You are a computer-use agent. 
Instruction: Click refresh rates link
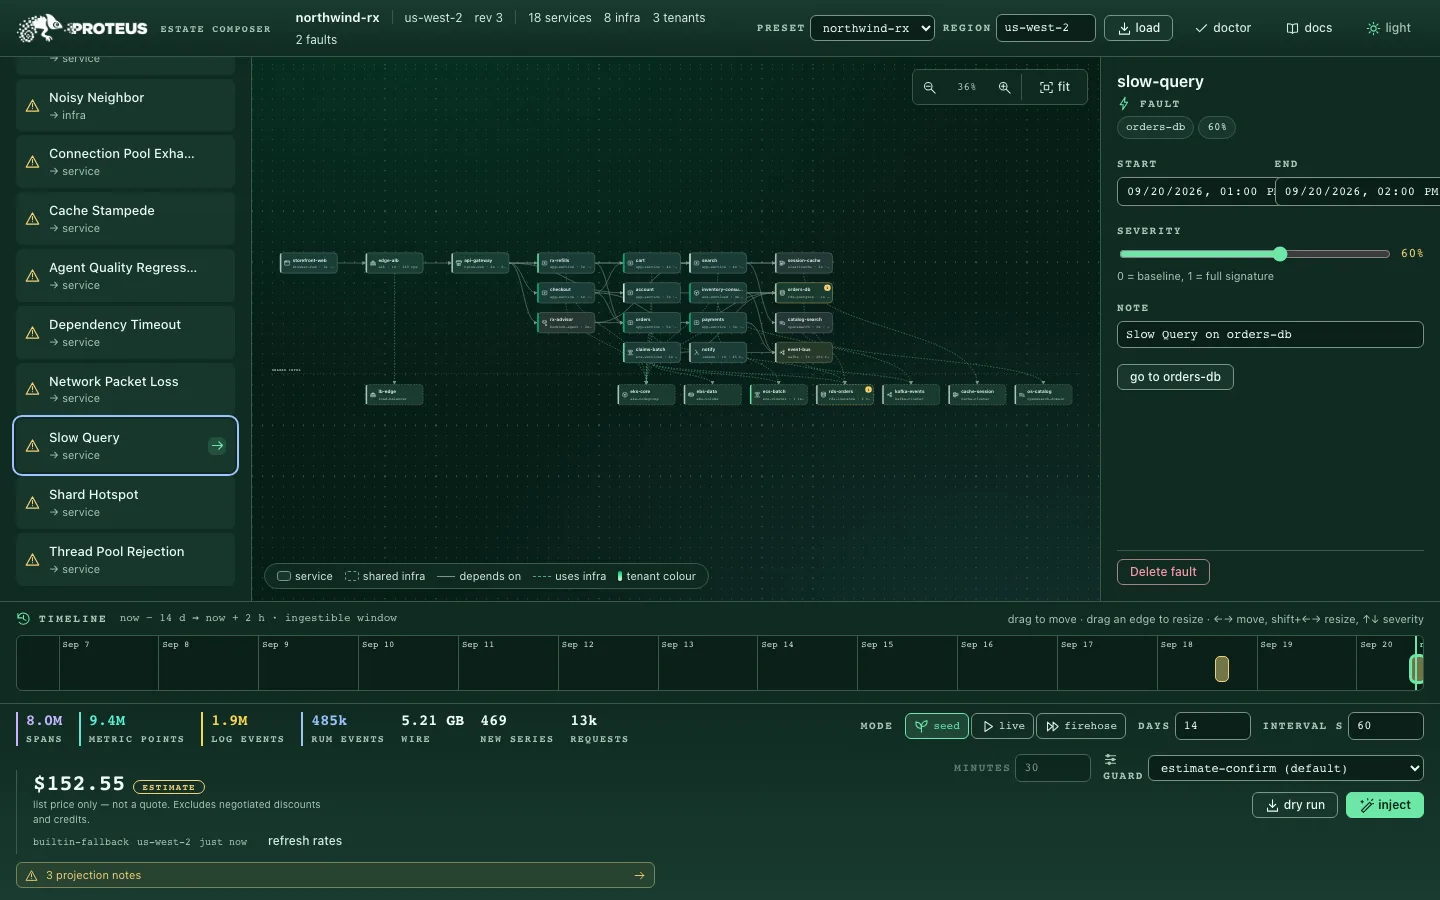coord(305,841)
